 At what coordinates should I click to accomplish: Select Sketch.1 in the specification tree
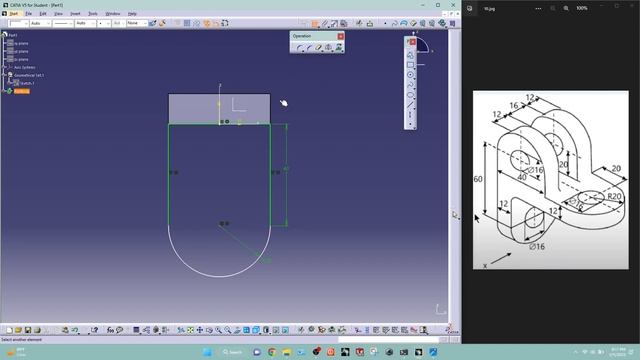pyautogui.click(x=27, y=83)
